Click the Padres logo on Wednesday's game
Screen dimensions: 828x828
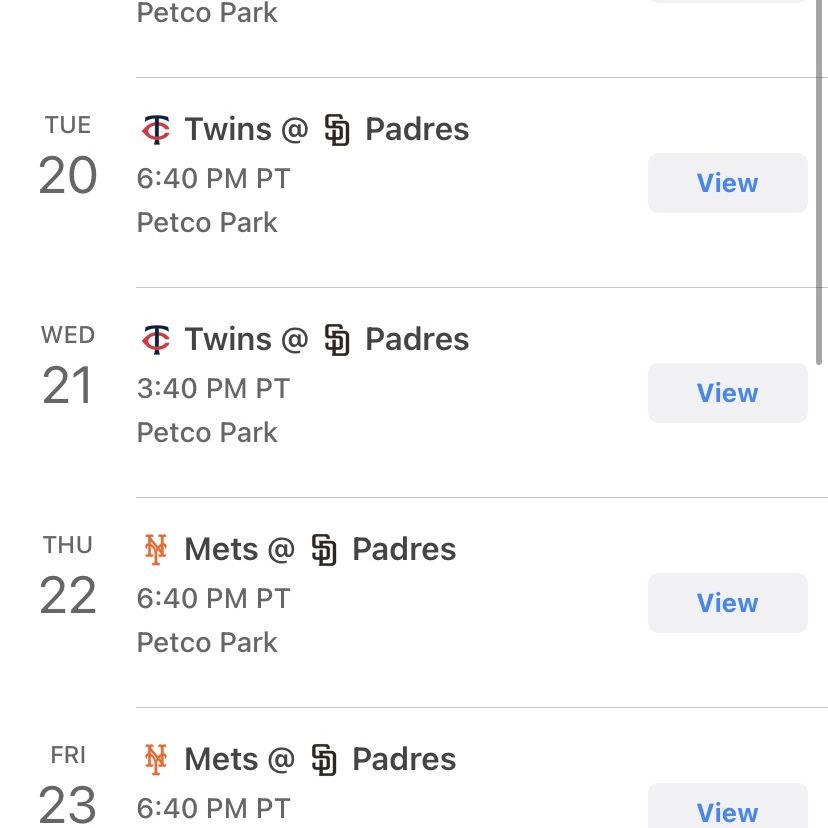pos(337,340)
